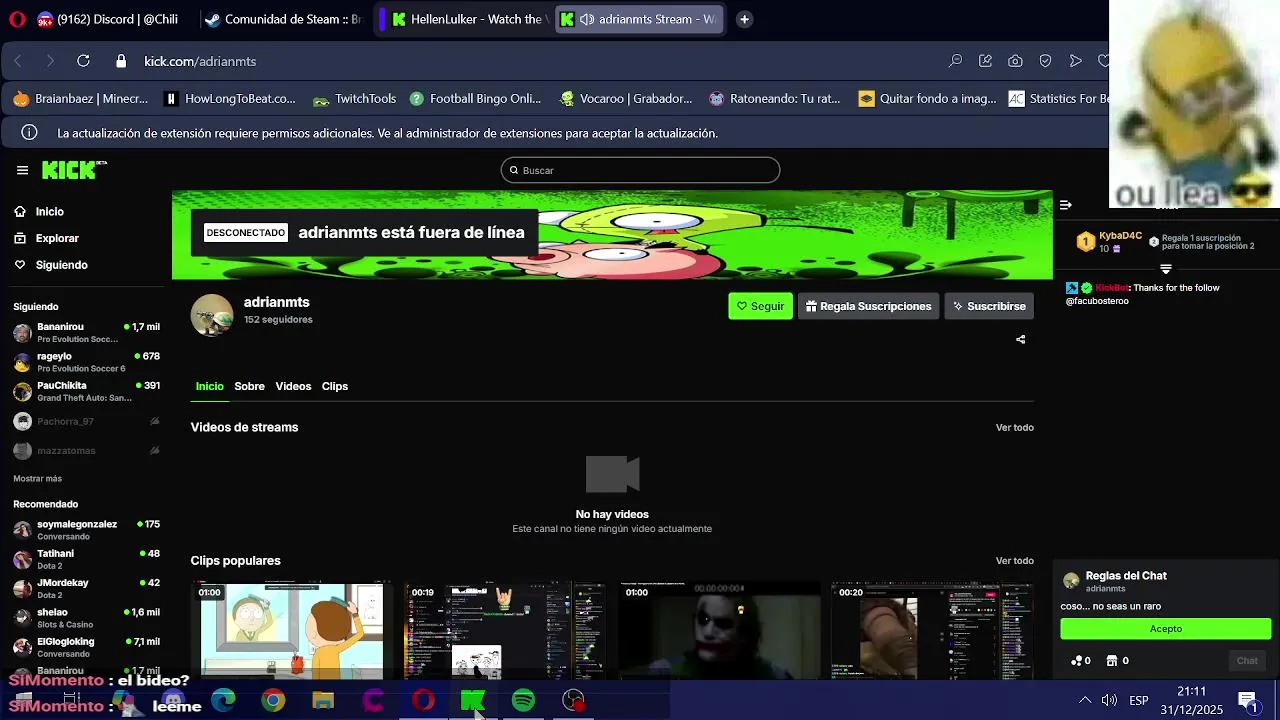
Task: Switch to the Sobre tab
Action: pyautogui.click(x=249, y=386)
